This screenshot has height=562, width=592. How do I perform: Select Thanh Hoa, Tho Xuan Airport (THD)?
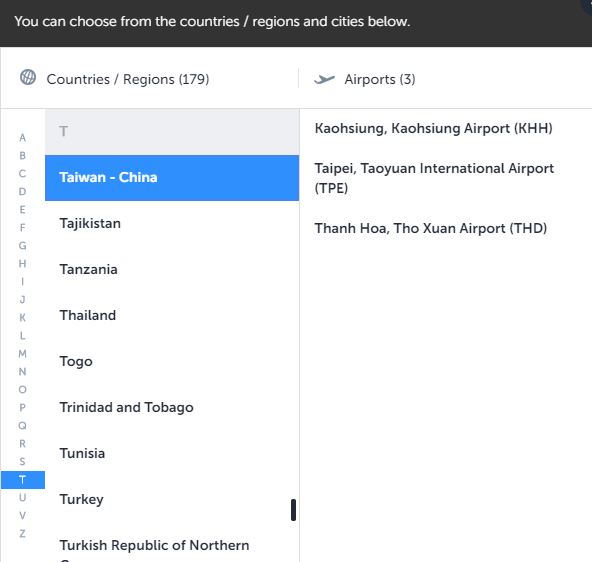431,228
